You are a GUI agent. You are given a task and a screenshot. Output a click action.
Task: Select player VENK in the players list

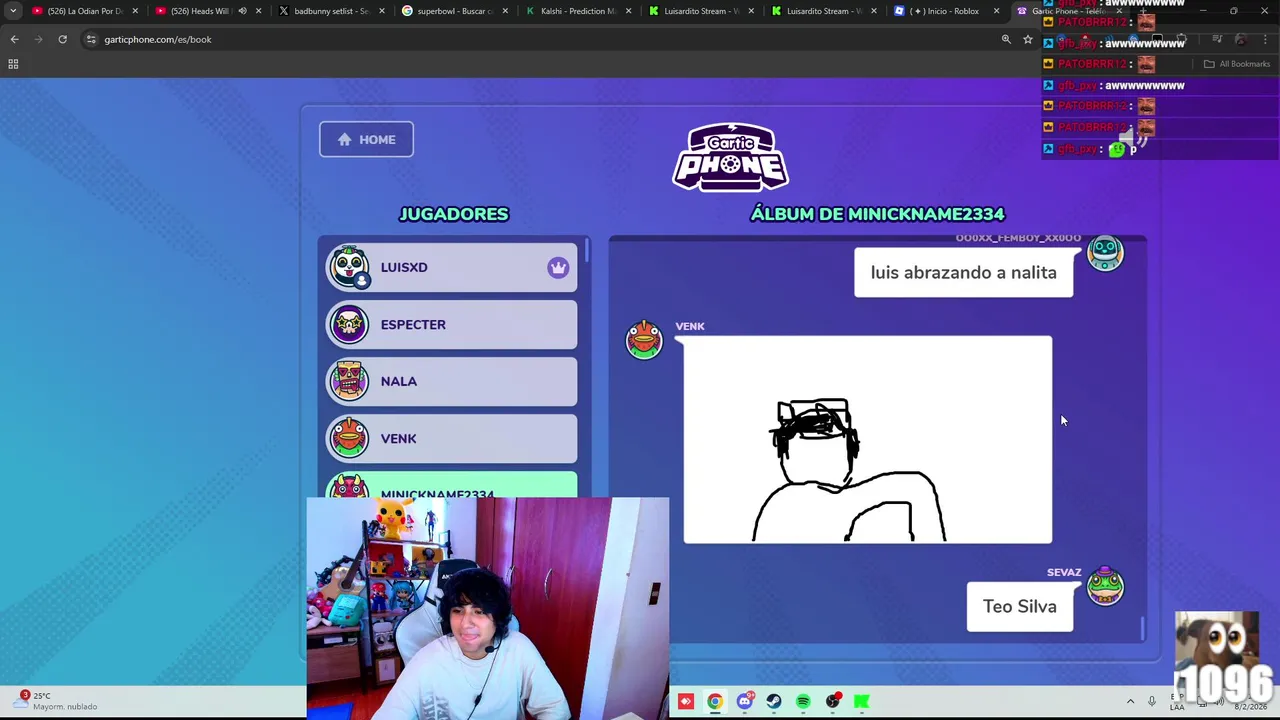point(452,438)
